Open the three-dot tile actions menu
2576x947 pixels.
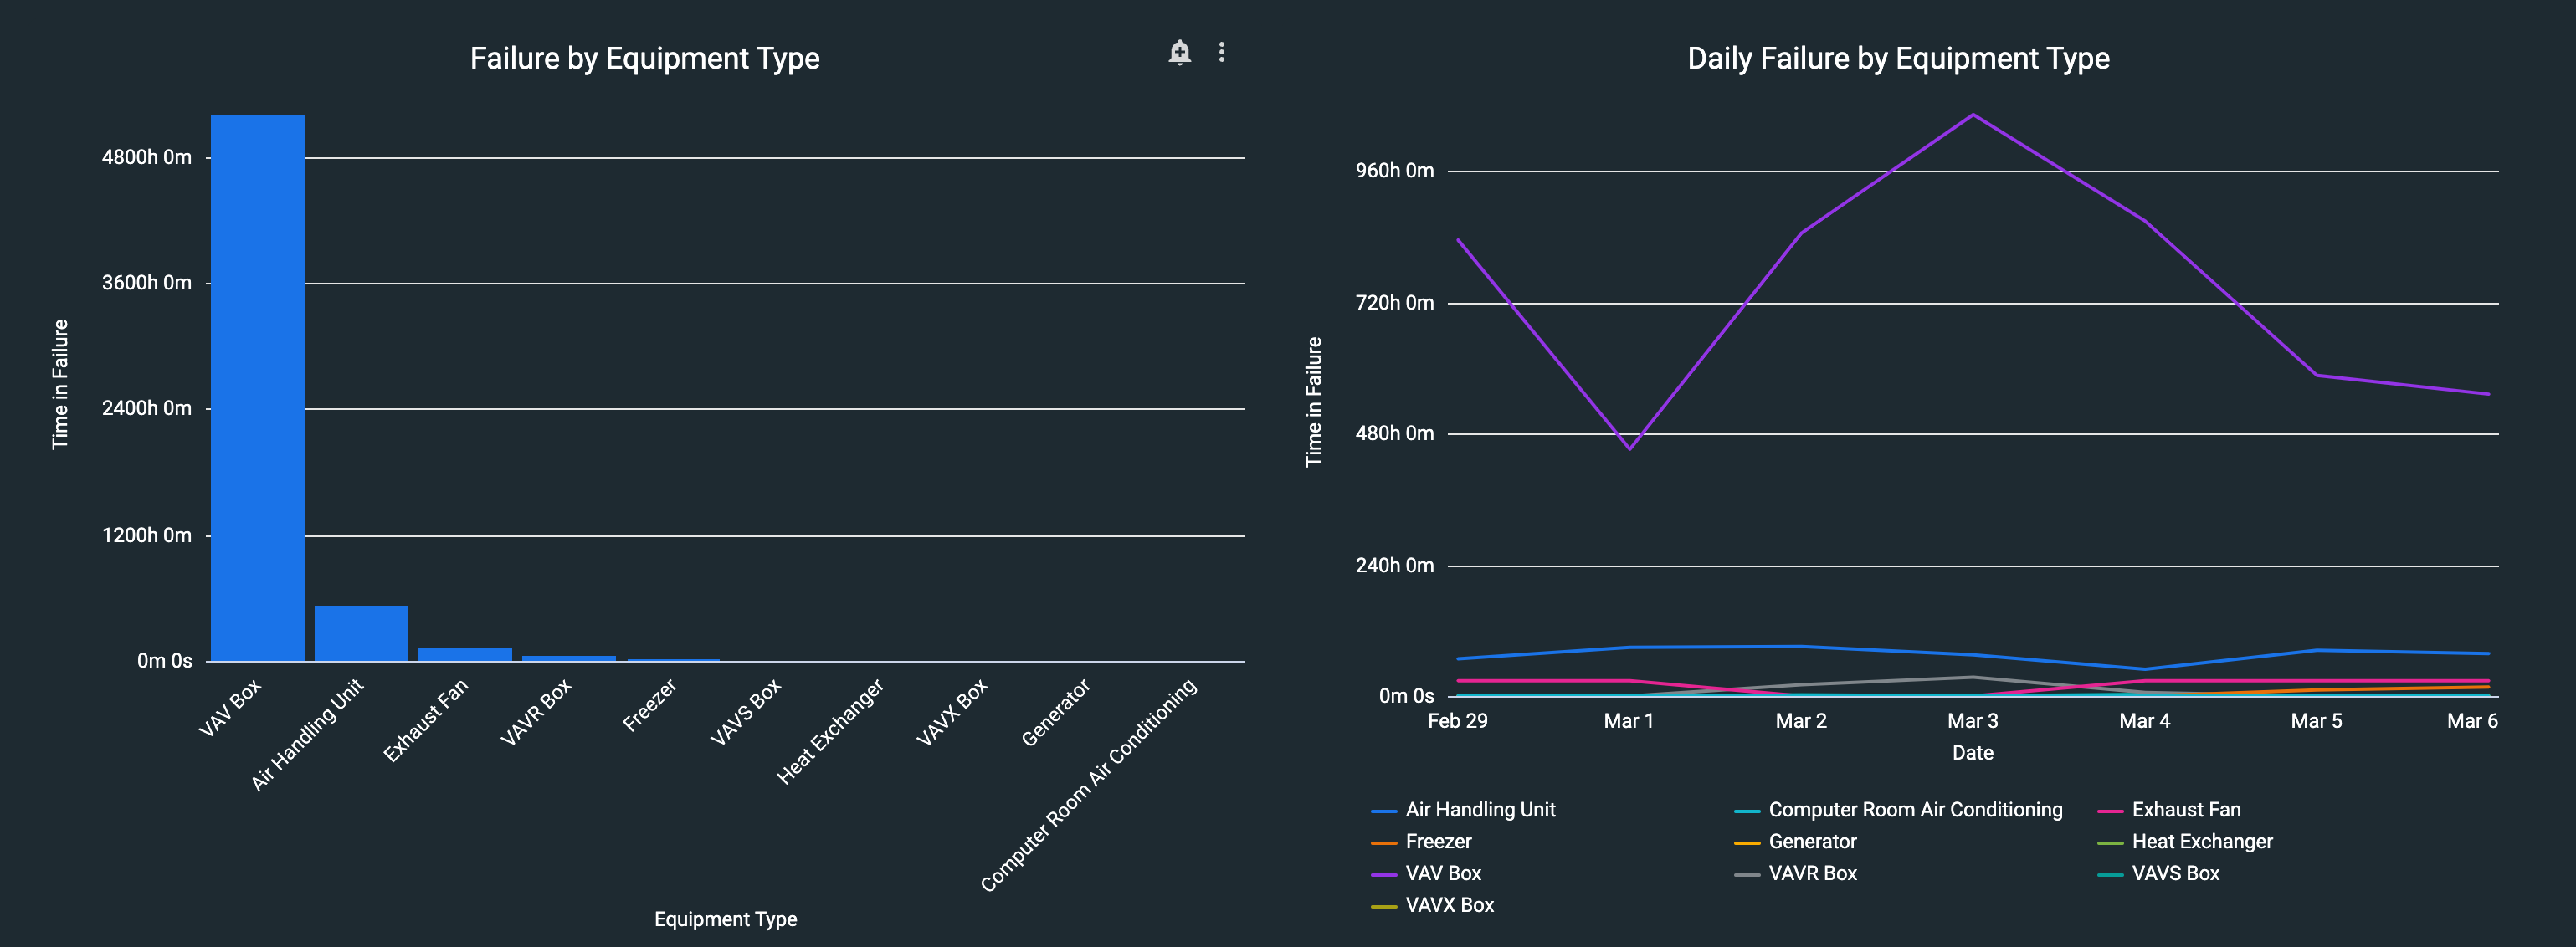tap(1221, 52)
